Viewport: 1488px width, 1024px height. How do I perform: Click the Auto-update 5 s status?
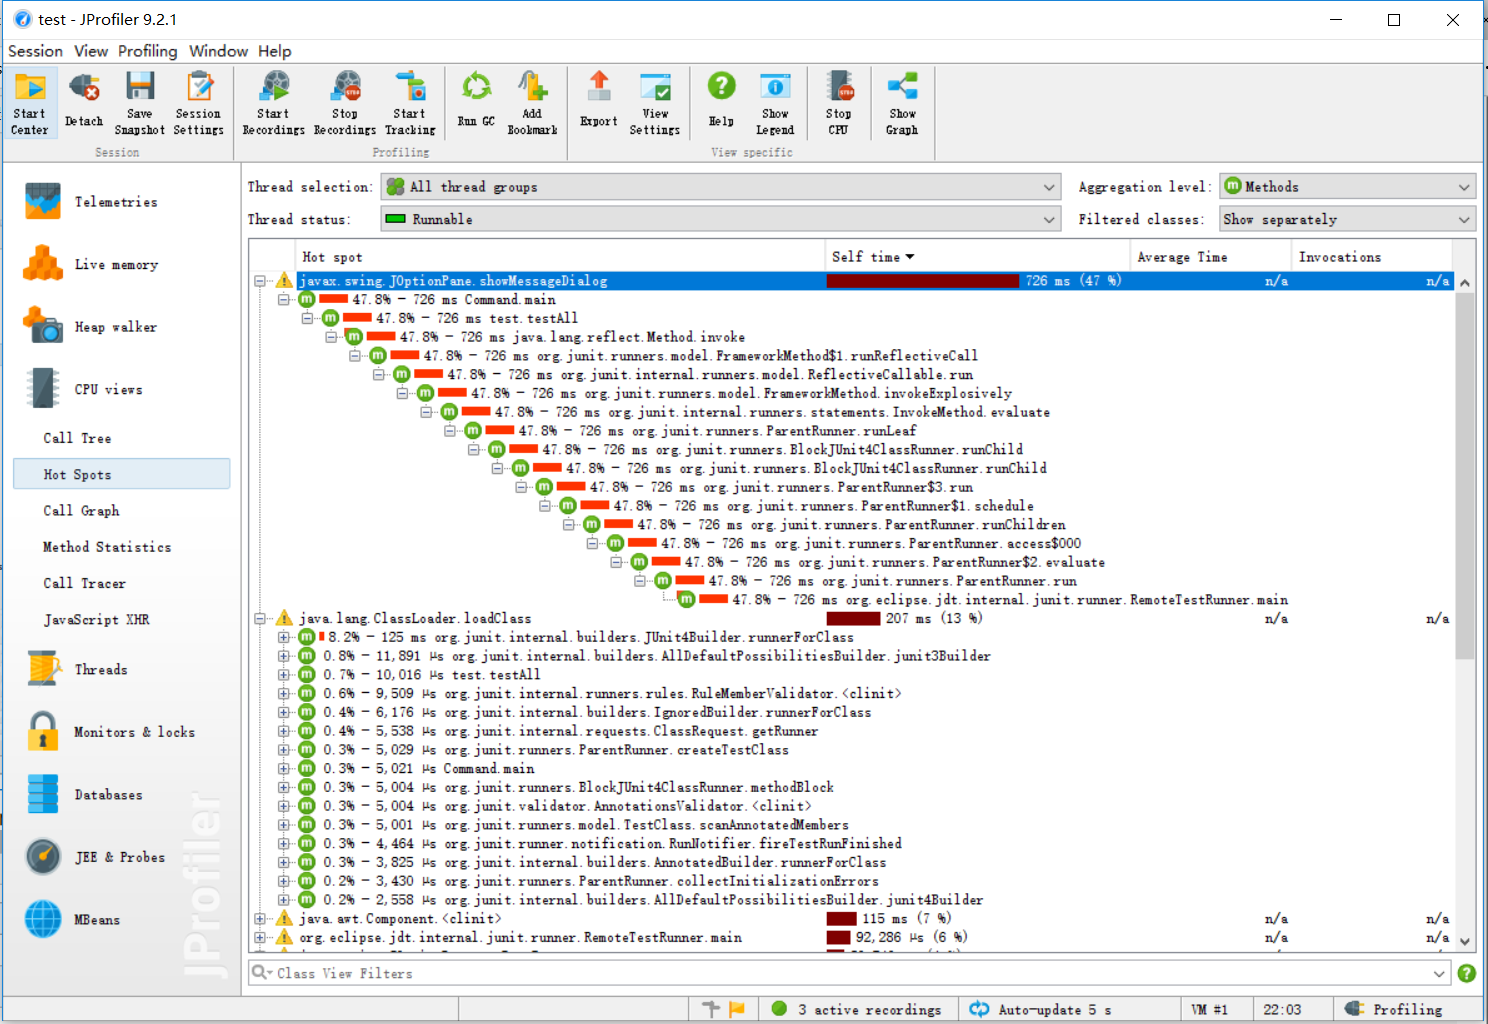pyautogui.click(x=1041, y=1009)
